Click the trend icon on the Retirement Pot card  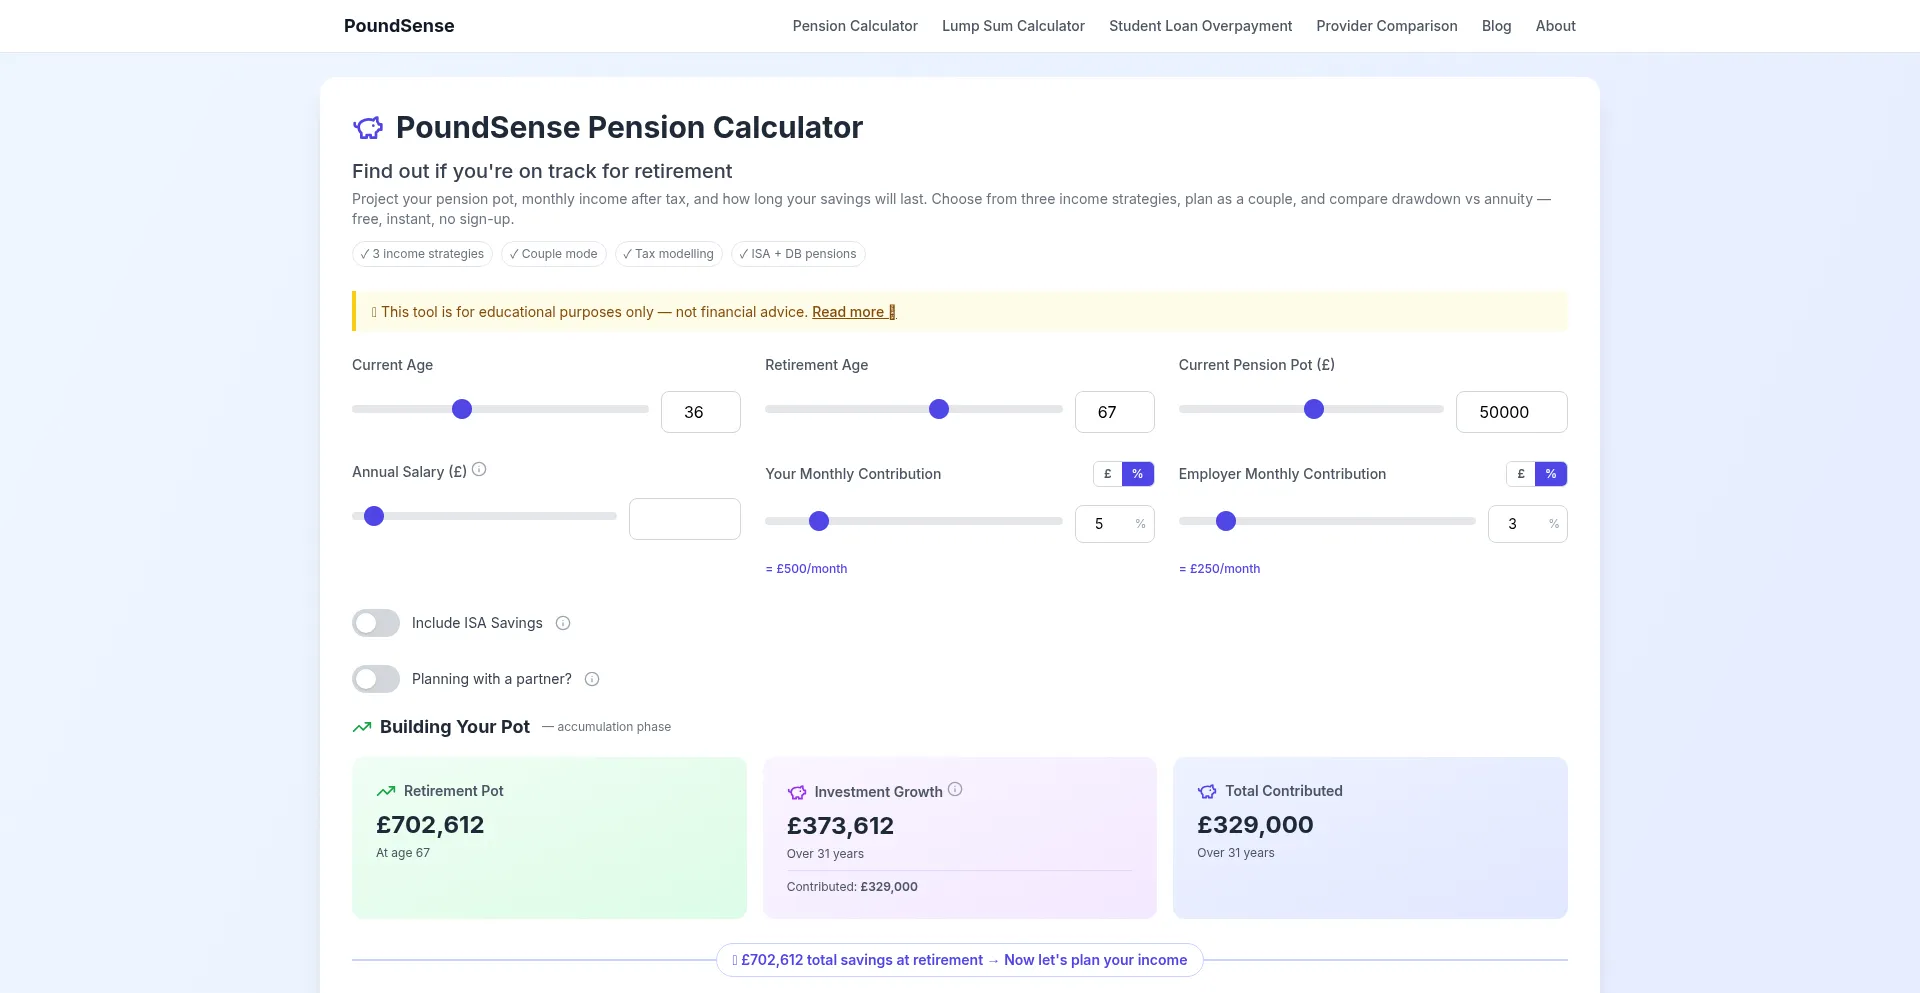[x=386, y=791]
